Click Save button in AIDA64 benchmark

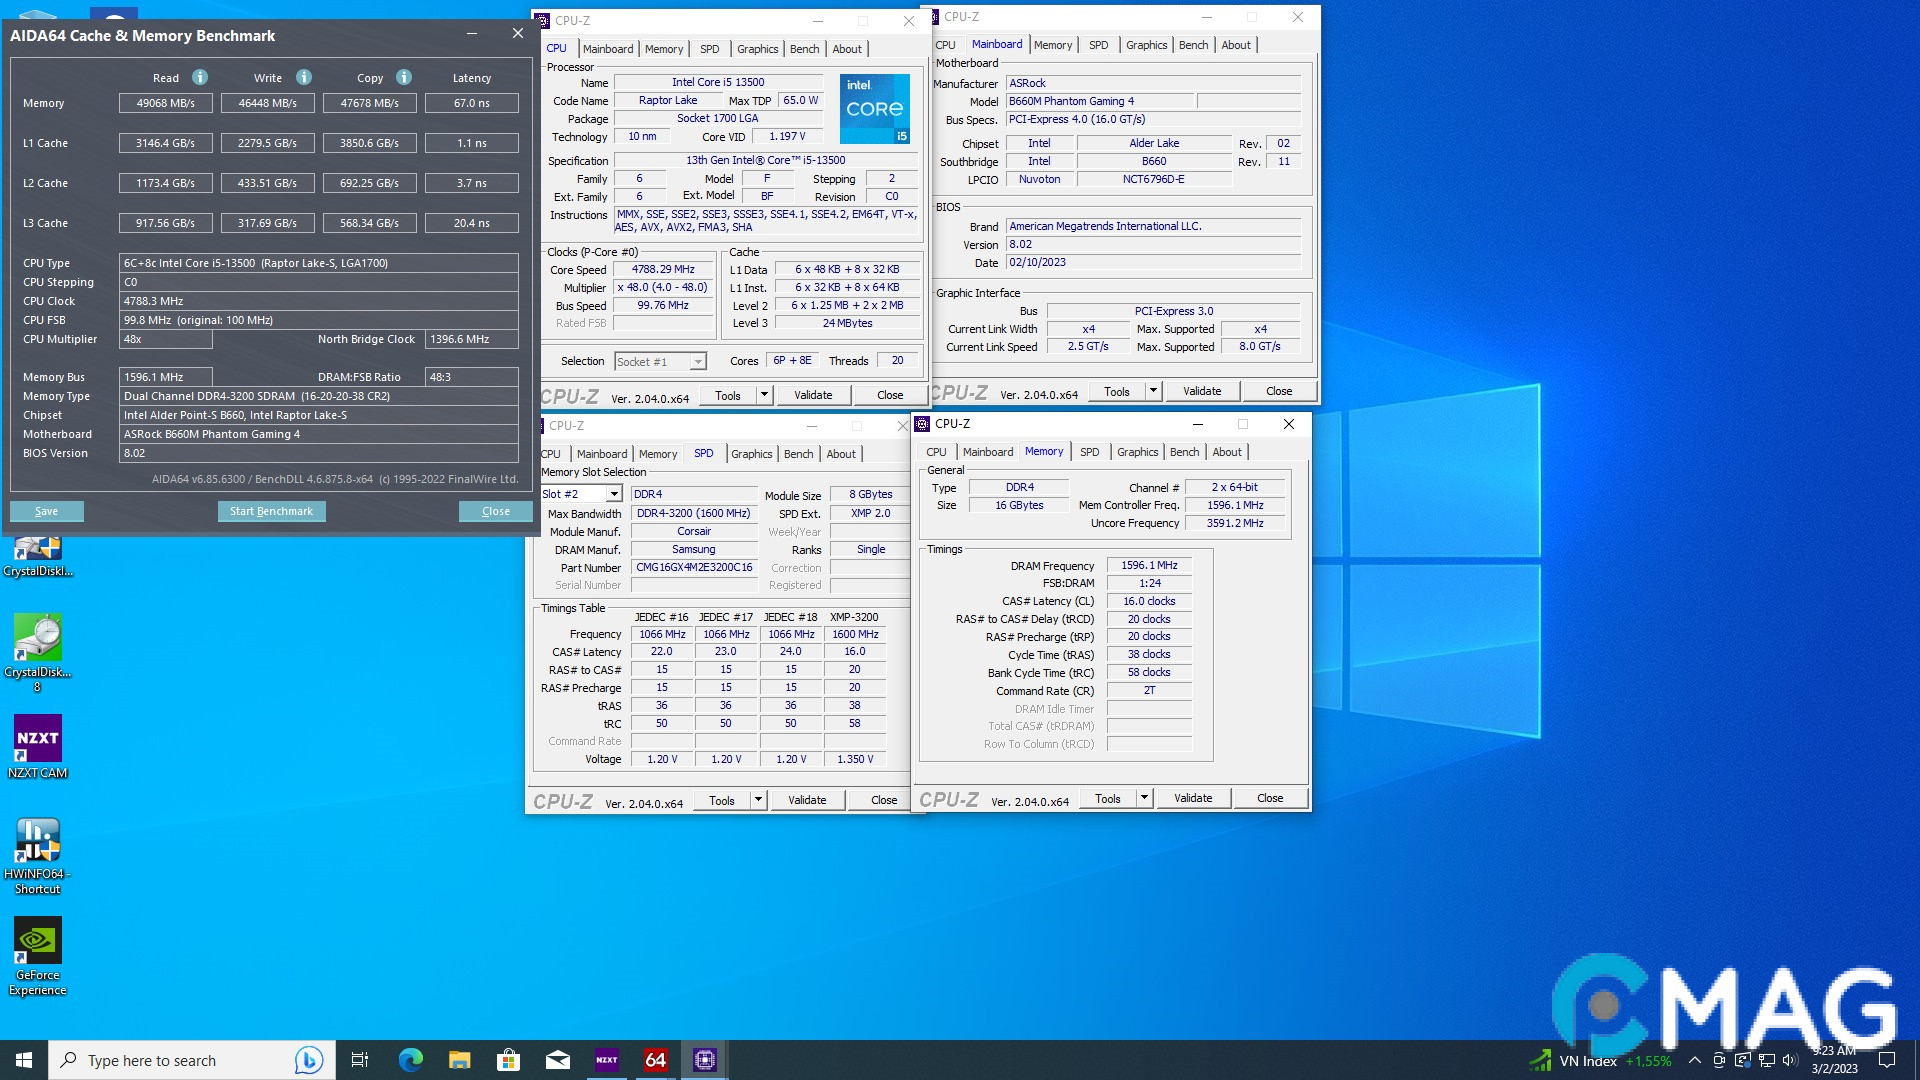[x=47, y=511]
